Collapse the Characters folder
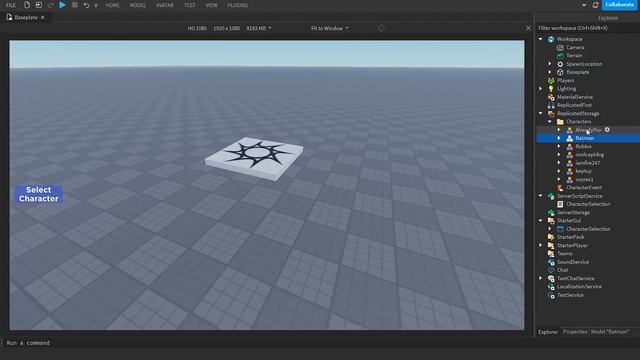 click(x=550, y=122)
